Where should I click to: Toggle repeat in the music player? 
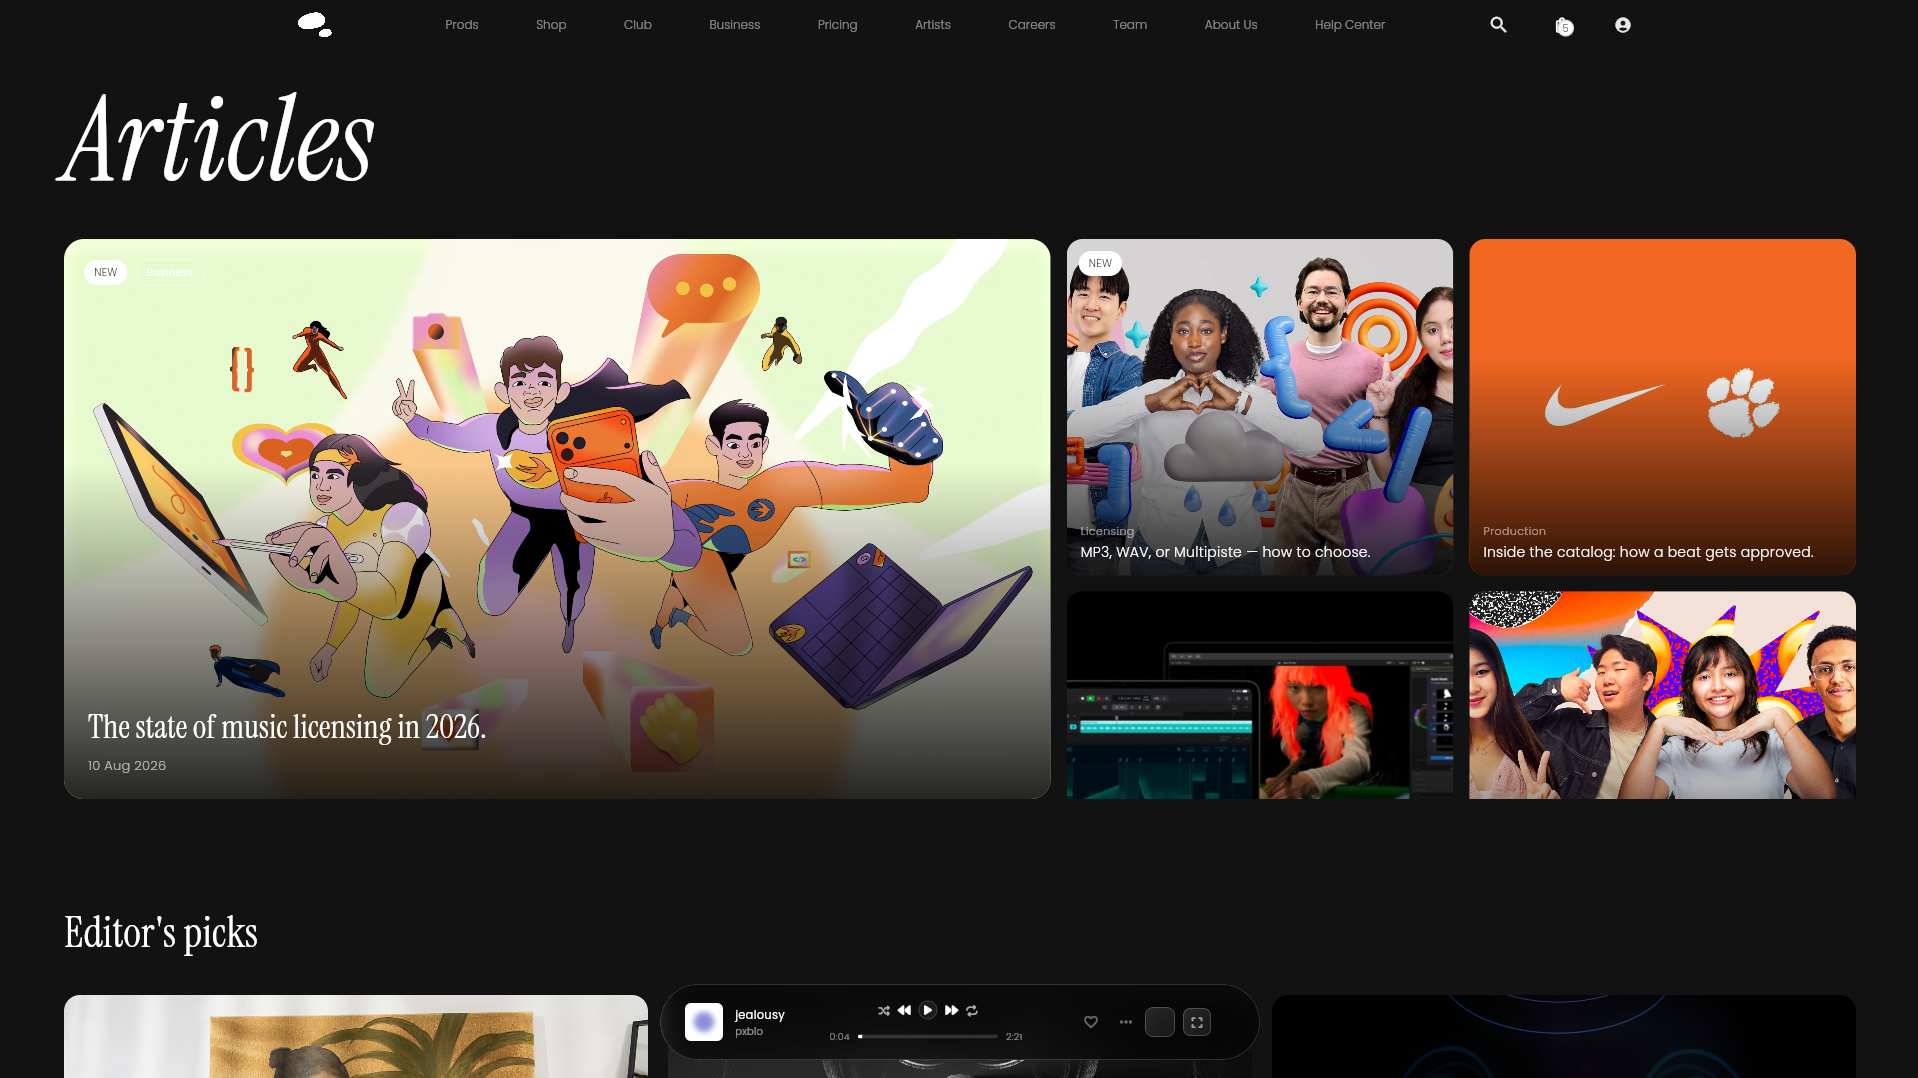click(x=972, y=1011)
